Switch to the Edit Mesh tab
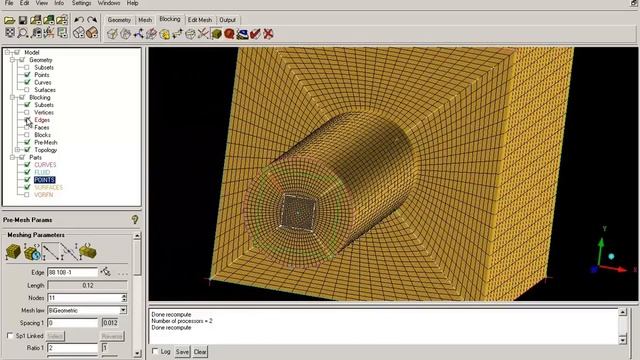 click(x=200, y=20)
